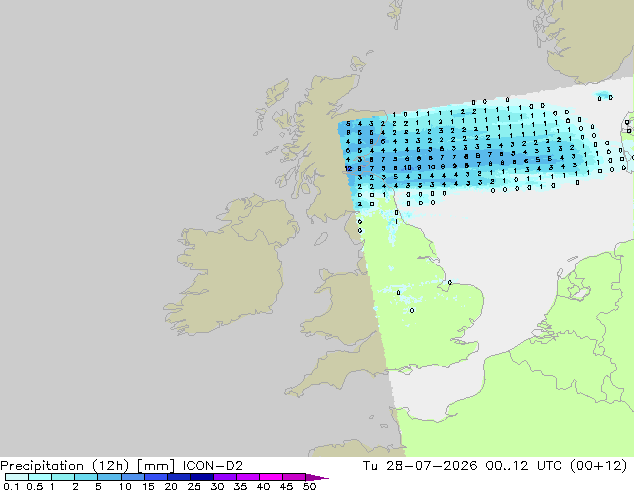The height and width of the screenshot is (490, 634).
Task: Select the 35–40 mm legend swatch
Action: 247,477
